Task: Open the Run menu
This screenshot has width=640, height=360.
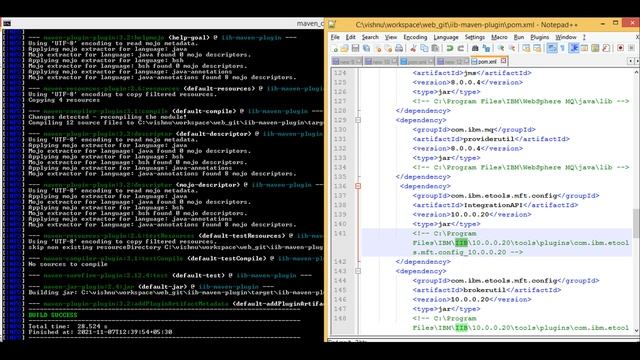Action: 519,37
